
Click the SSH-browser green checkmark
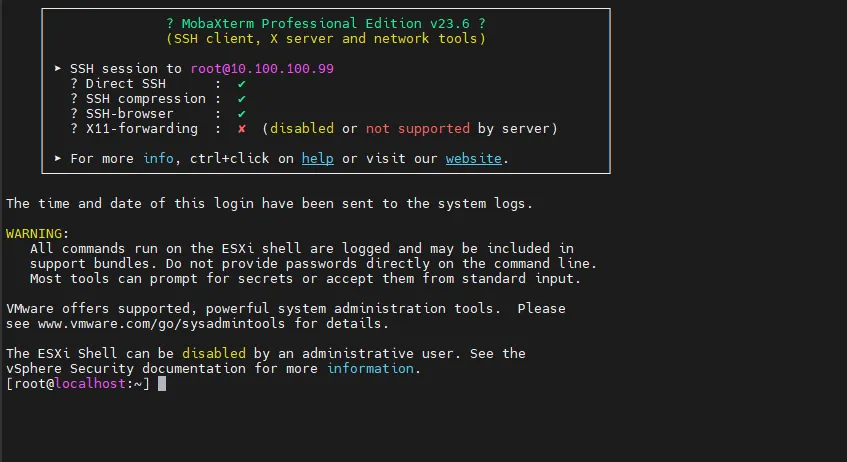[x=242, y=114]
